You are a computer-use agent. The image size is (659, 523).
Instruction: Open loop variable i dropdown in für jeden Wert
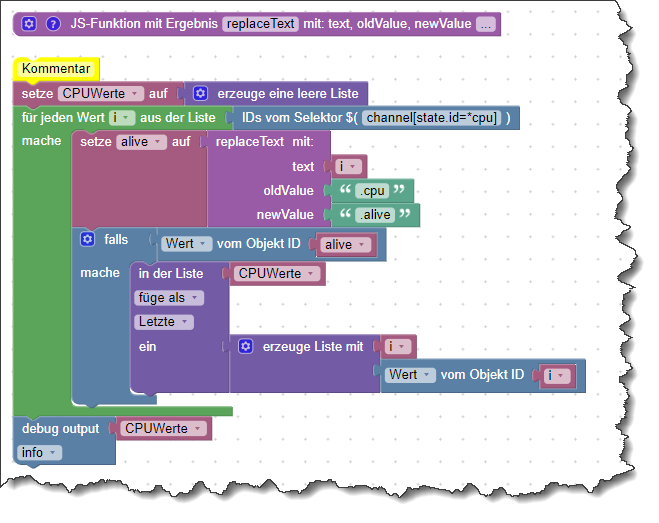(x=121, y=118)
